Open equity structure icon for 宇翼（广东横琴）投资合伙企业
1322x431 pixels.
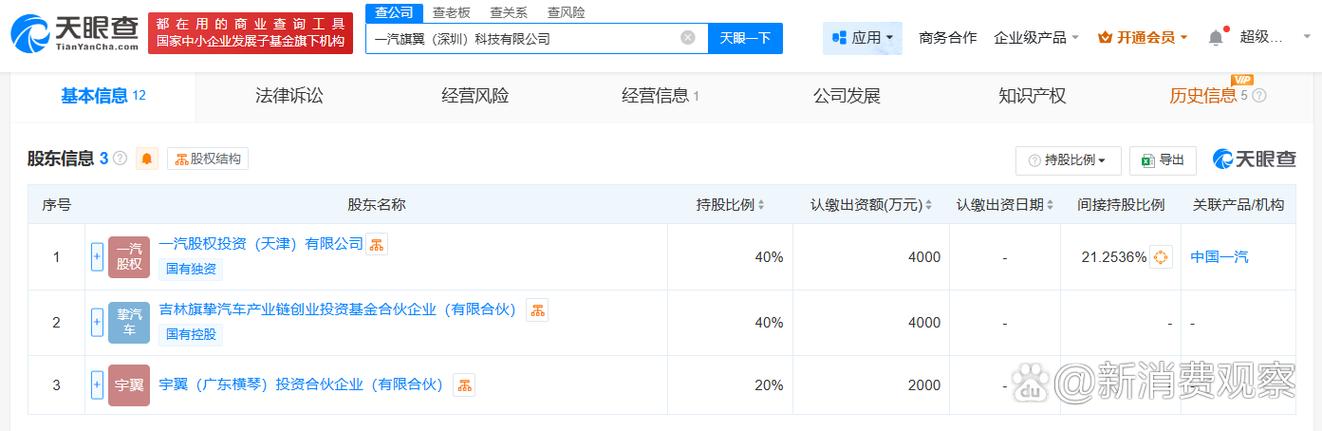463,384
